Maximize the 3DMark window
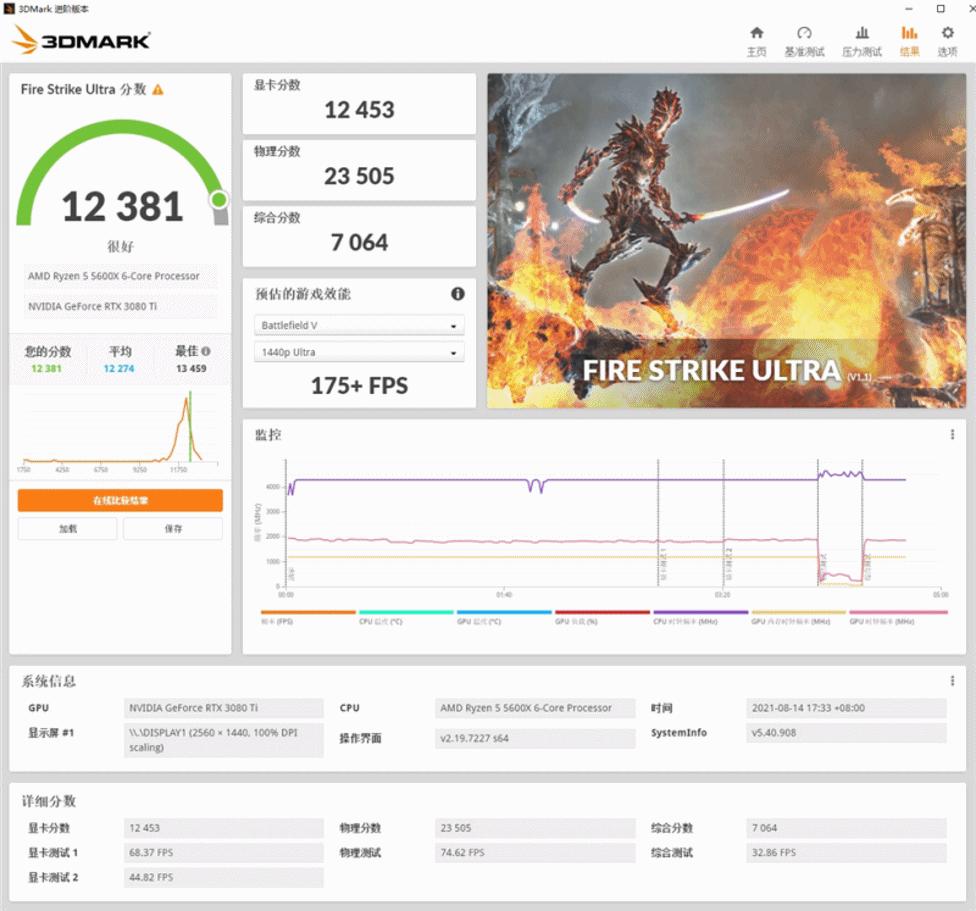Screen dimensions: 976x911 [x=941, y=9]
